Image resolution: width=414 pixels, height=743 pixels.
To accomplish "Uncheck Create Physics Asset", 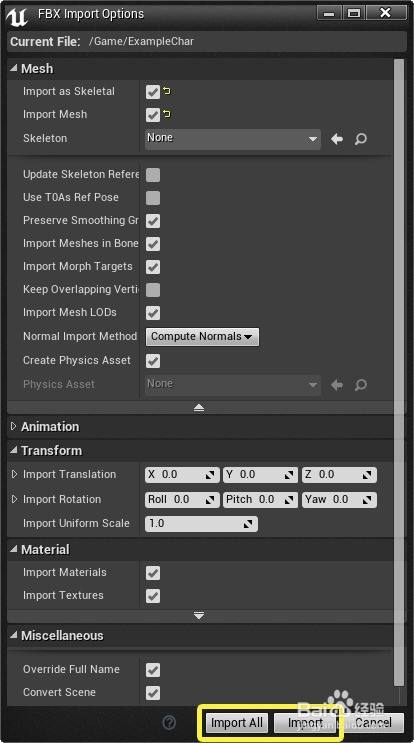I will tap(153, 361).
